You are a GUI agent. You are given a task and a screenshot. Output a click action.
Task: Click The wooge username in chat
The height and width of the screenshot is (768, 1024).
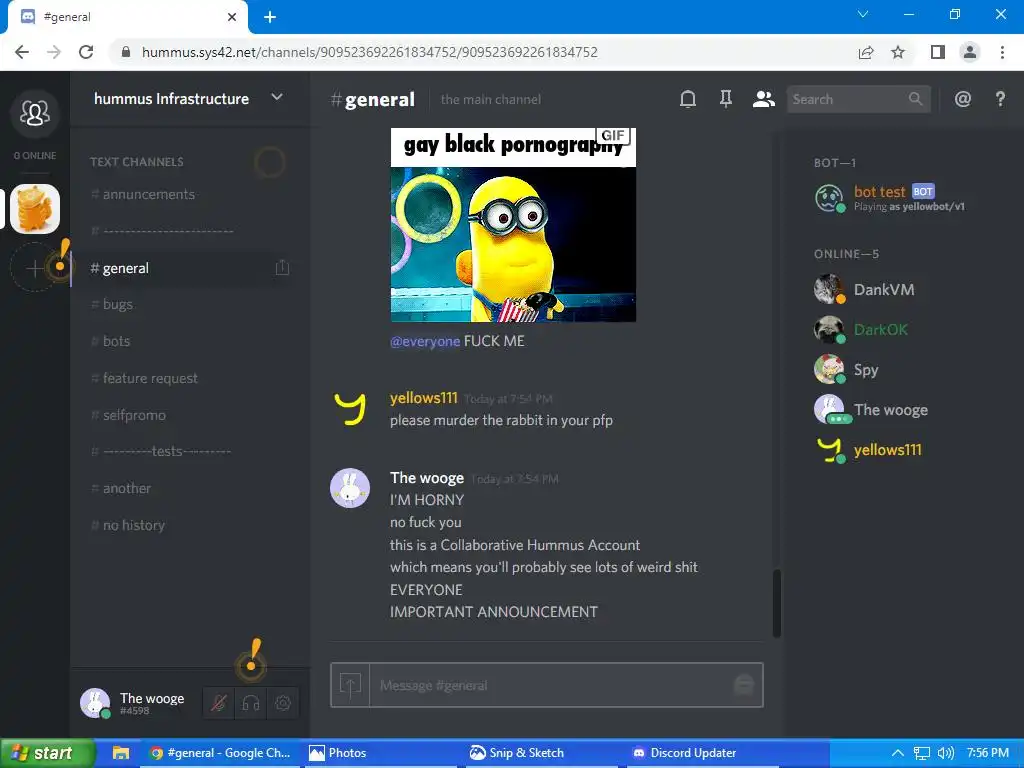(427, 478)
